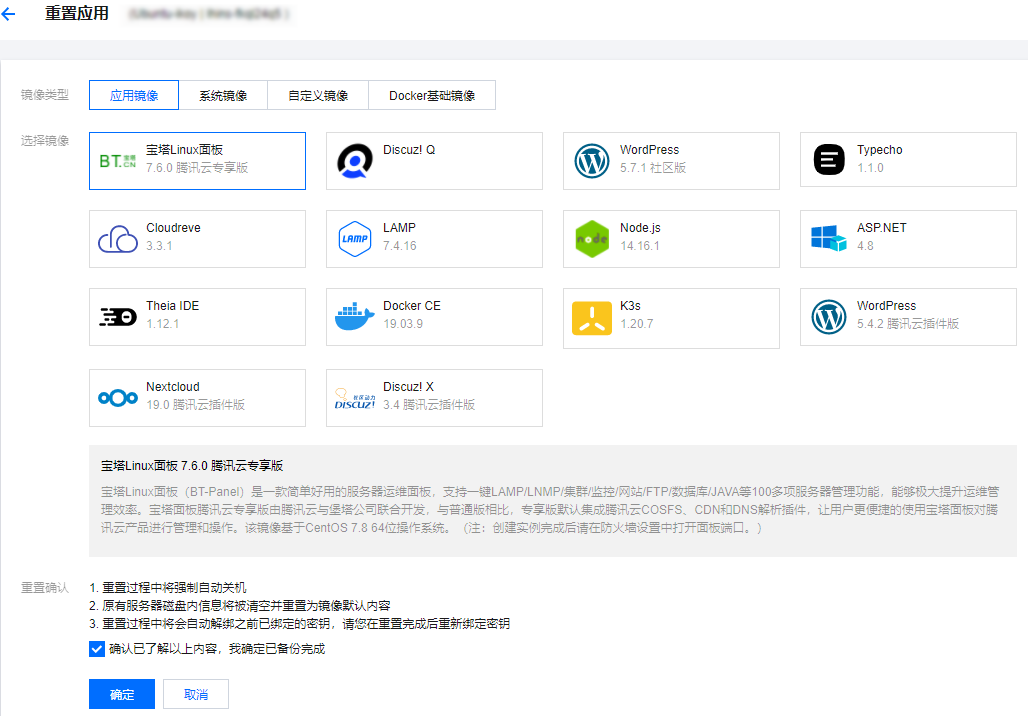Viewport: 1028px width, 716px height.
Task: Select the Discuz! Q image name
Action: tap(409, 149)
